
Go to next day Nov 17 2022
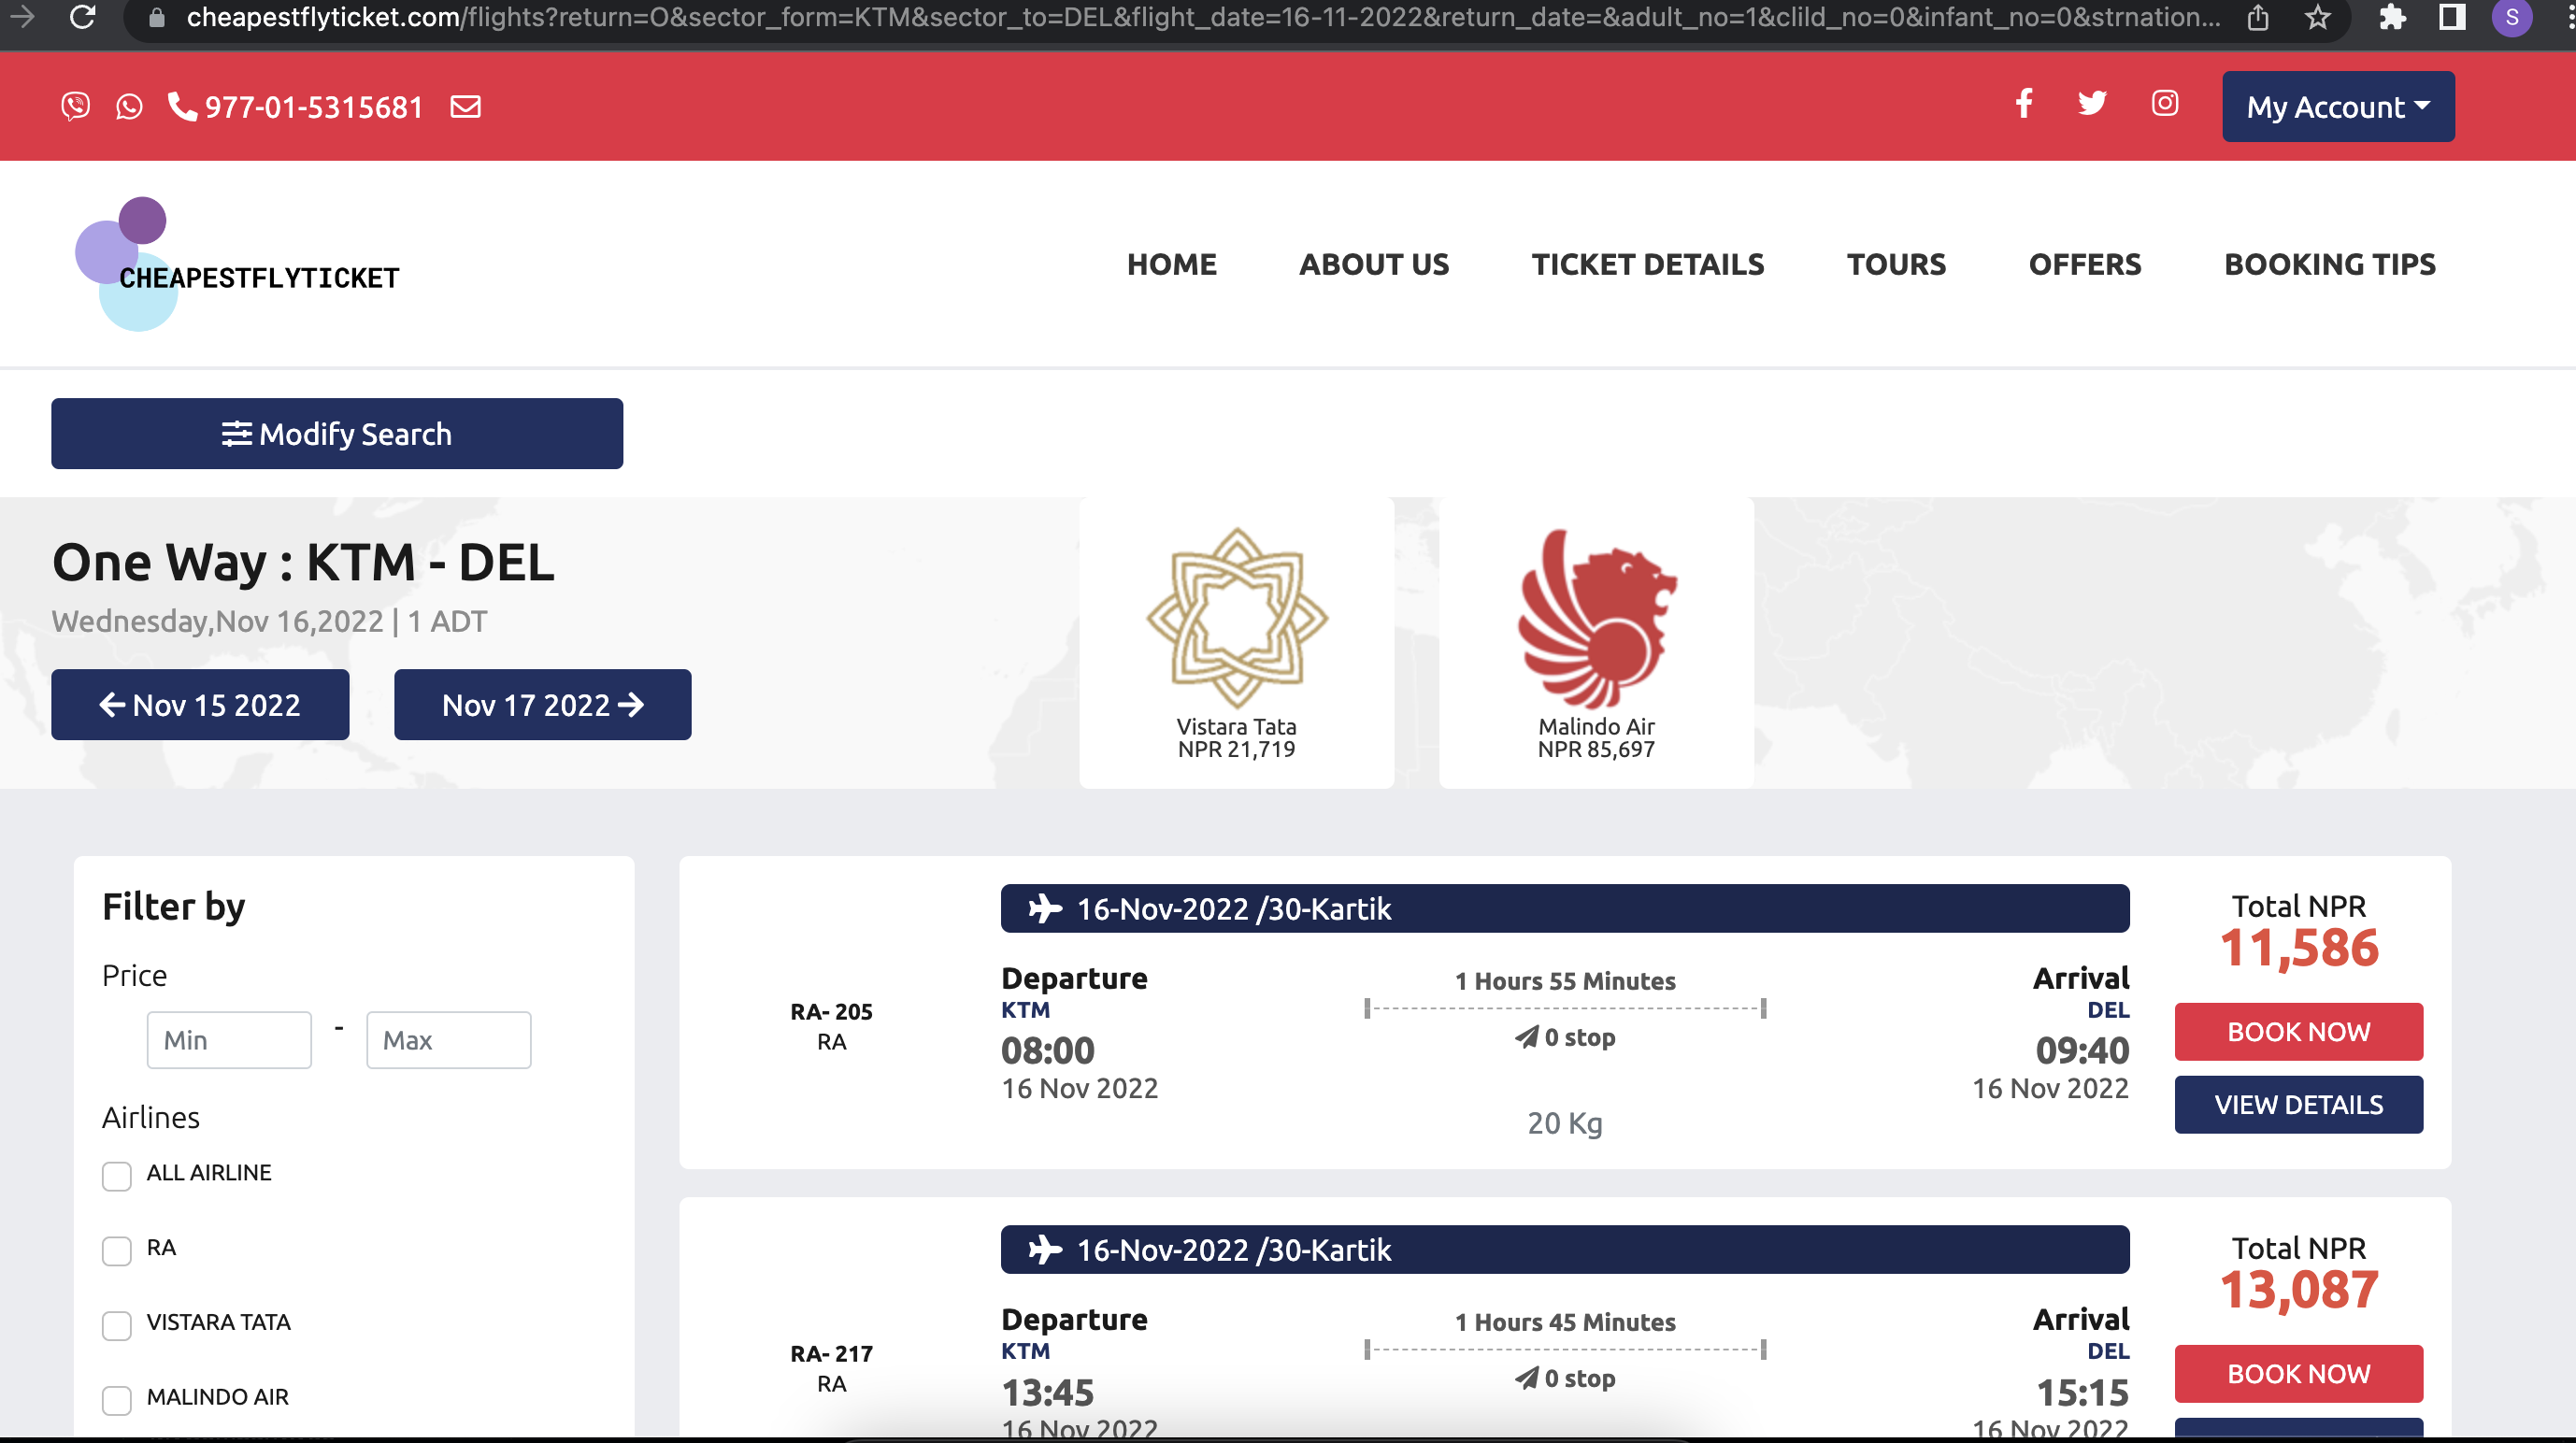(x=542, y=705)
